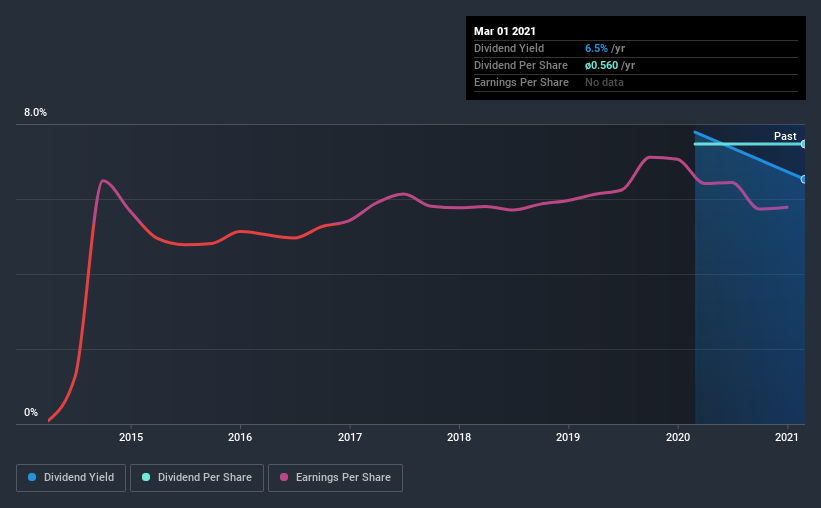Toggle the Dividend Per Share legend button

click(197, 478)
